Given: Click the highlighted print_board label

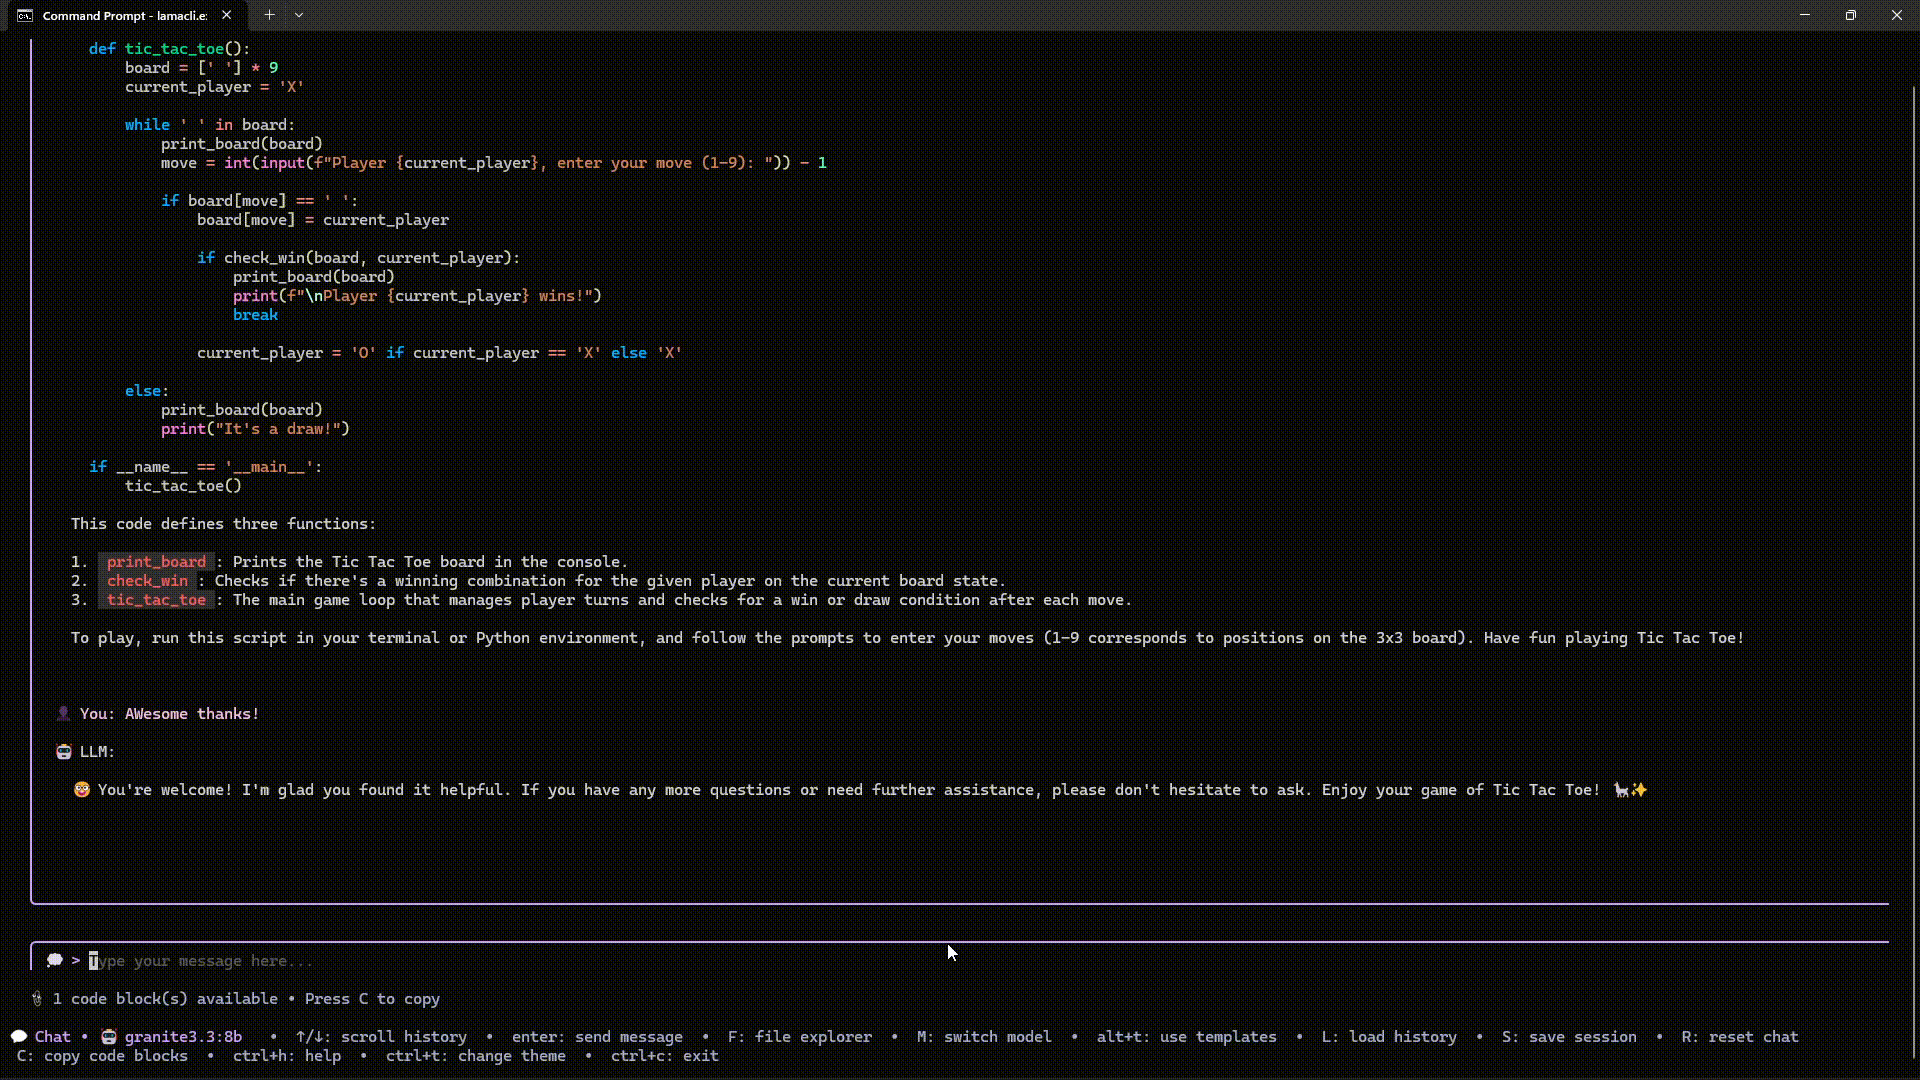Looking at the screenshot, I should point(156,562).
